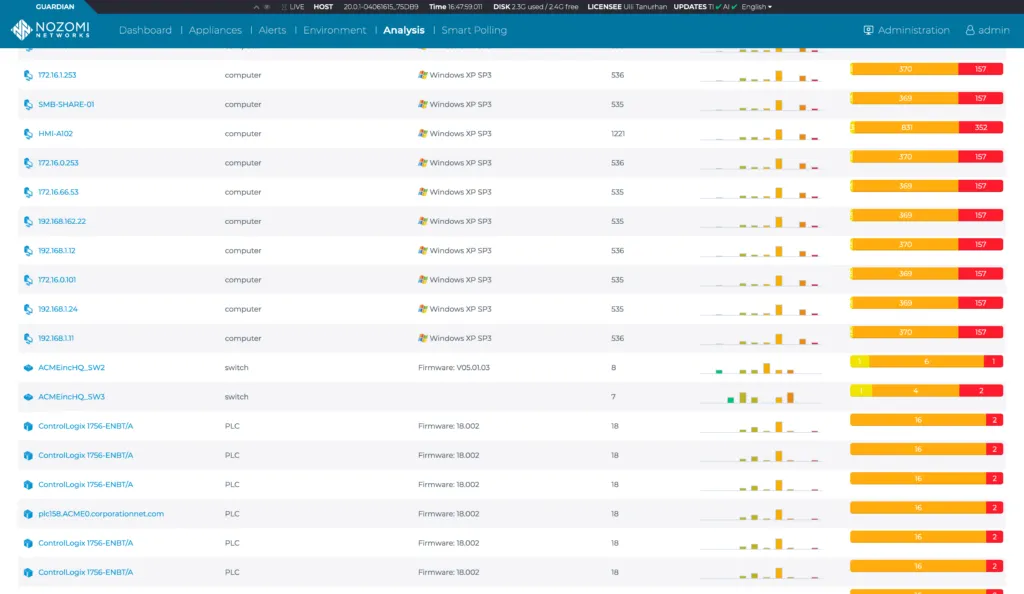
Task: Click the HMI-A102 severity bar showing 831
Action: pos(906,127)
